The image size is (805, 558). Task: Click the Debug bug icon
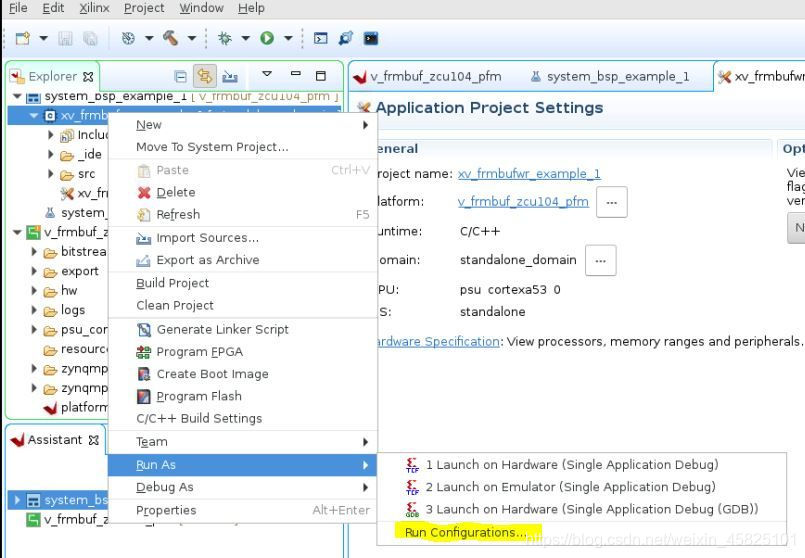click(x=225, y=39)
